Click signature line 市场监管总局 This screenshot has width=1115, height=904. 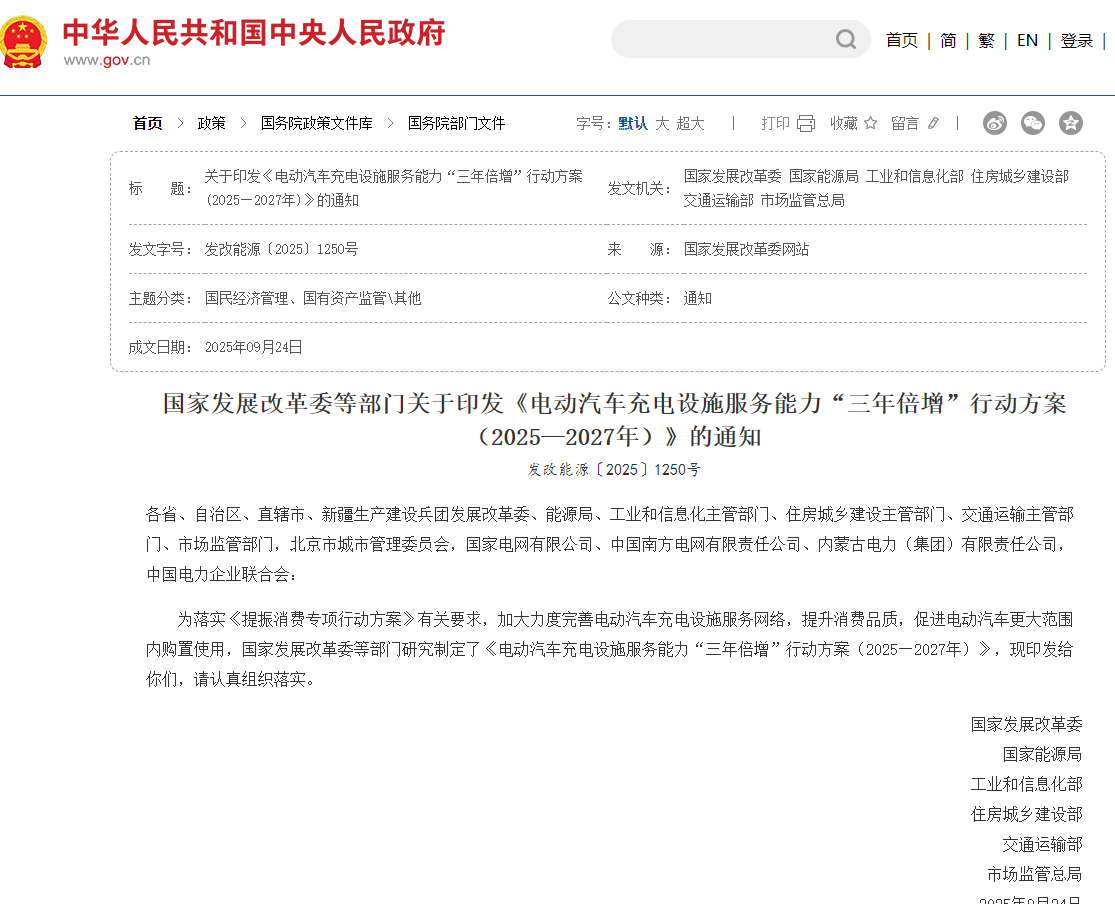tap(1035, 874)
